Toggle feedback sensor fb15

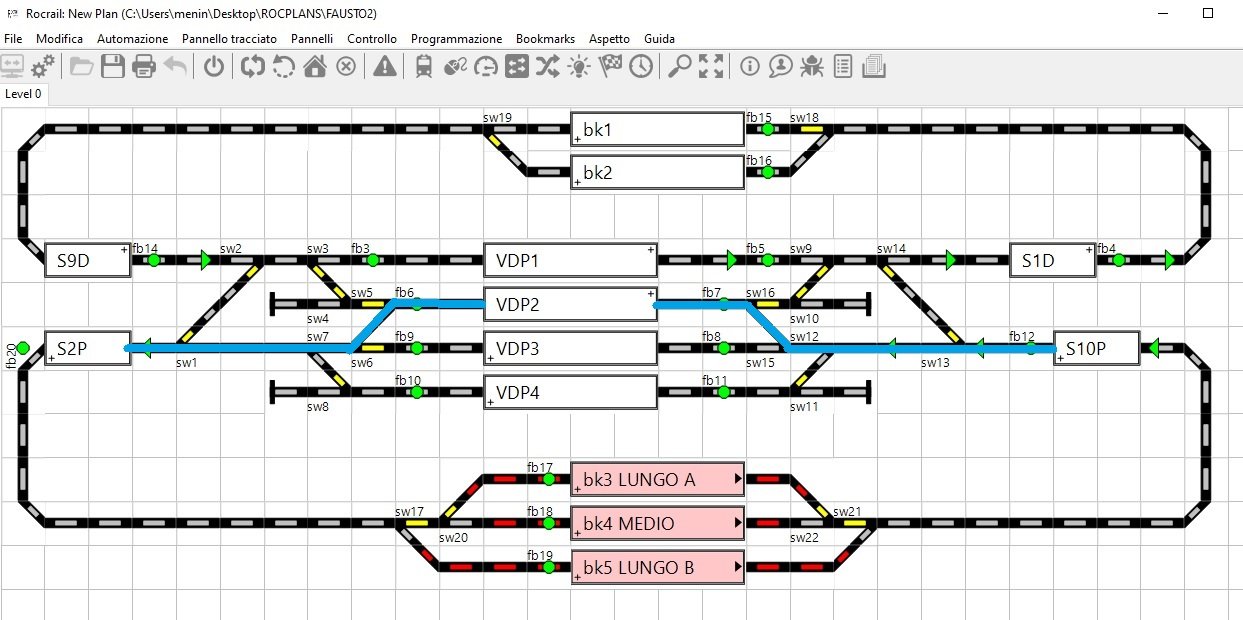[767, 129]
